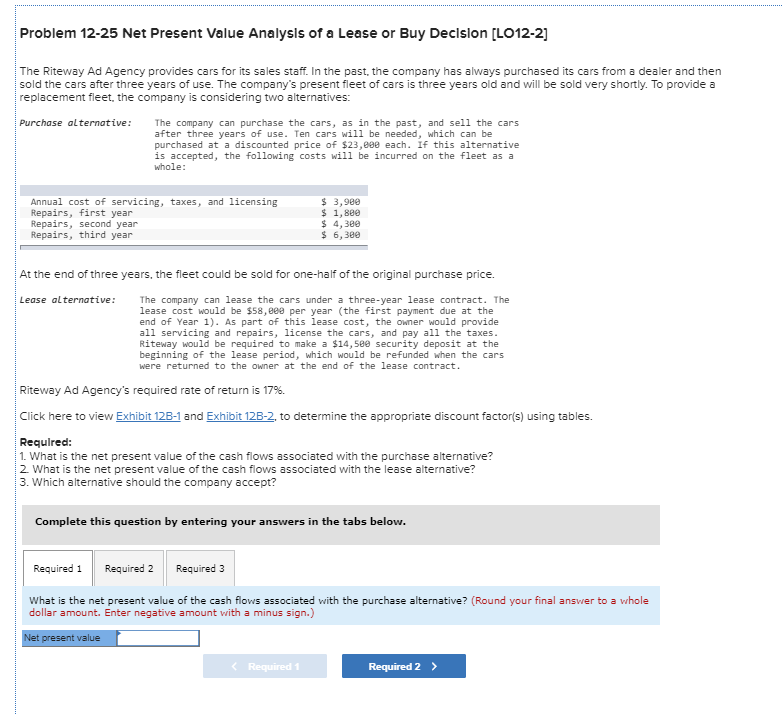Click the required rate of return 17% sentence

coord(152,390)
